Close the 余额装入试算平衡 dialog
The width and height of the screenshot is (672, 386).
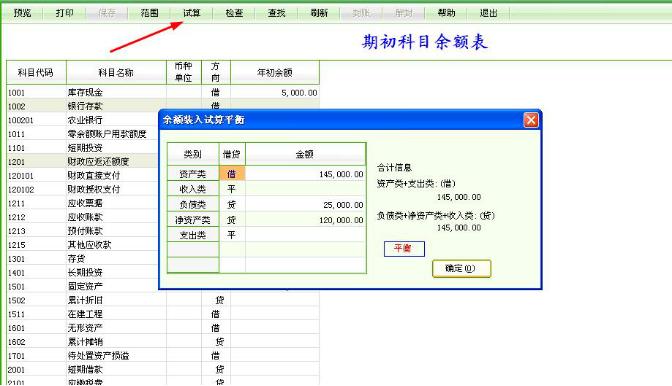(531, 120)
